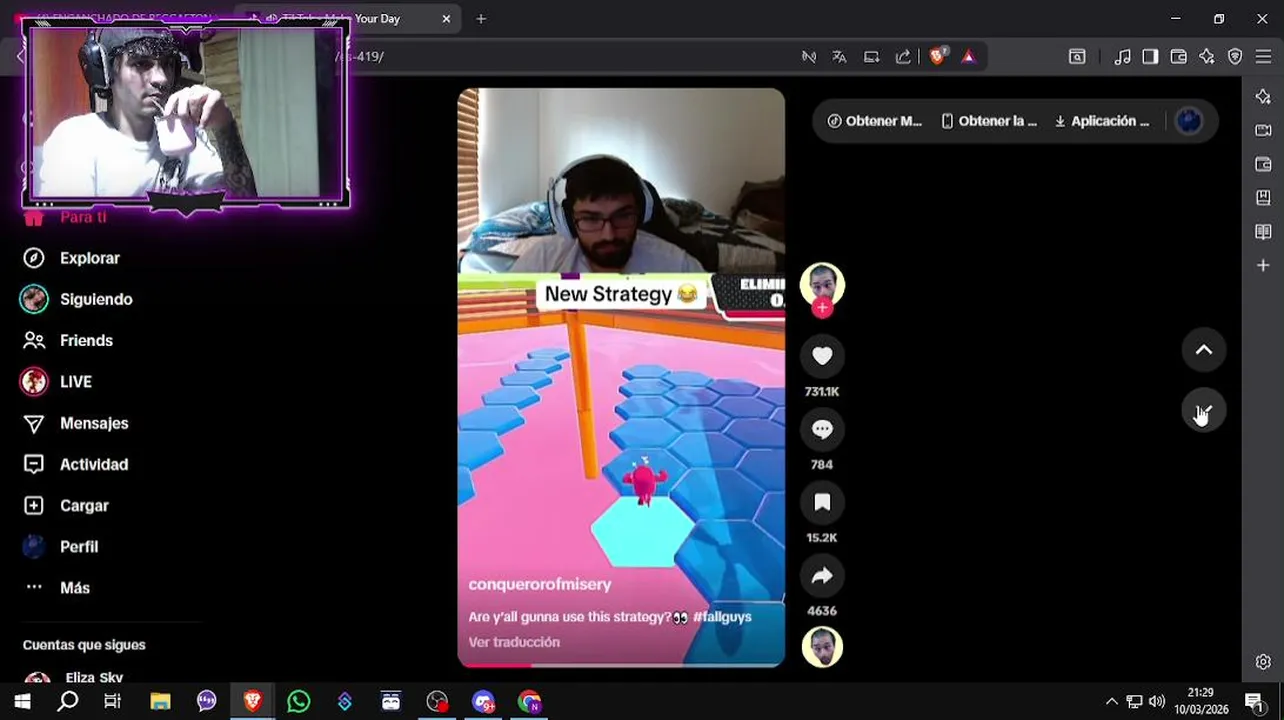Like the Fall Guys video with the heart
1284x720 pixels.
(x=822, y=356)
